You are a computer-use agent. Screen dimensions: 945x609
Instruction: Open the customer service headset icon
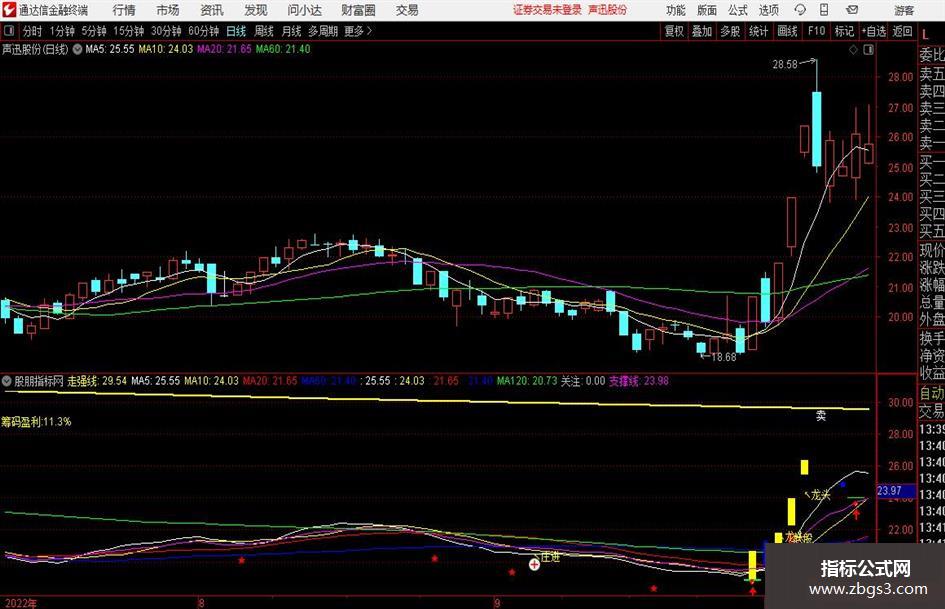tap(800, 10)
